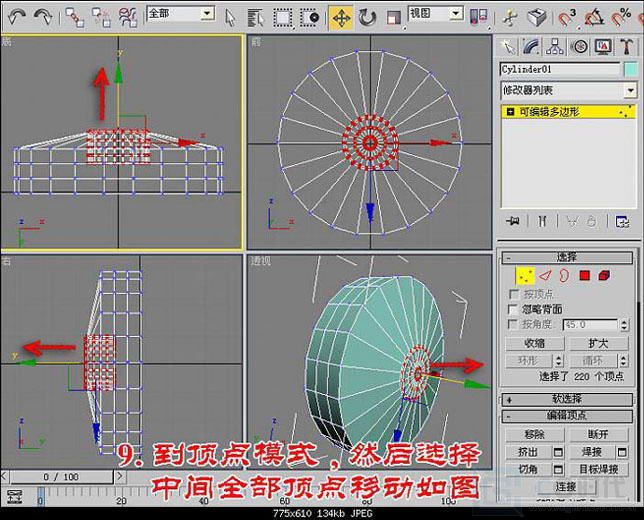This screenshot has height=520, width=644.
Task: Select the Select and Link tool
Action: [75, 18]
